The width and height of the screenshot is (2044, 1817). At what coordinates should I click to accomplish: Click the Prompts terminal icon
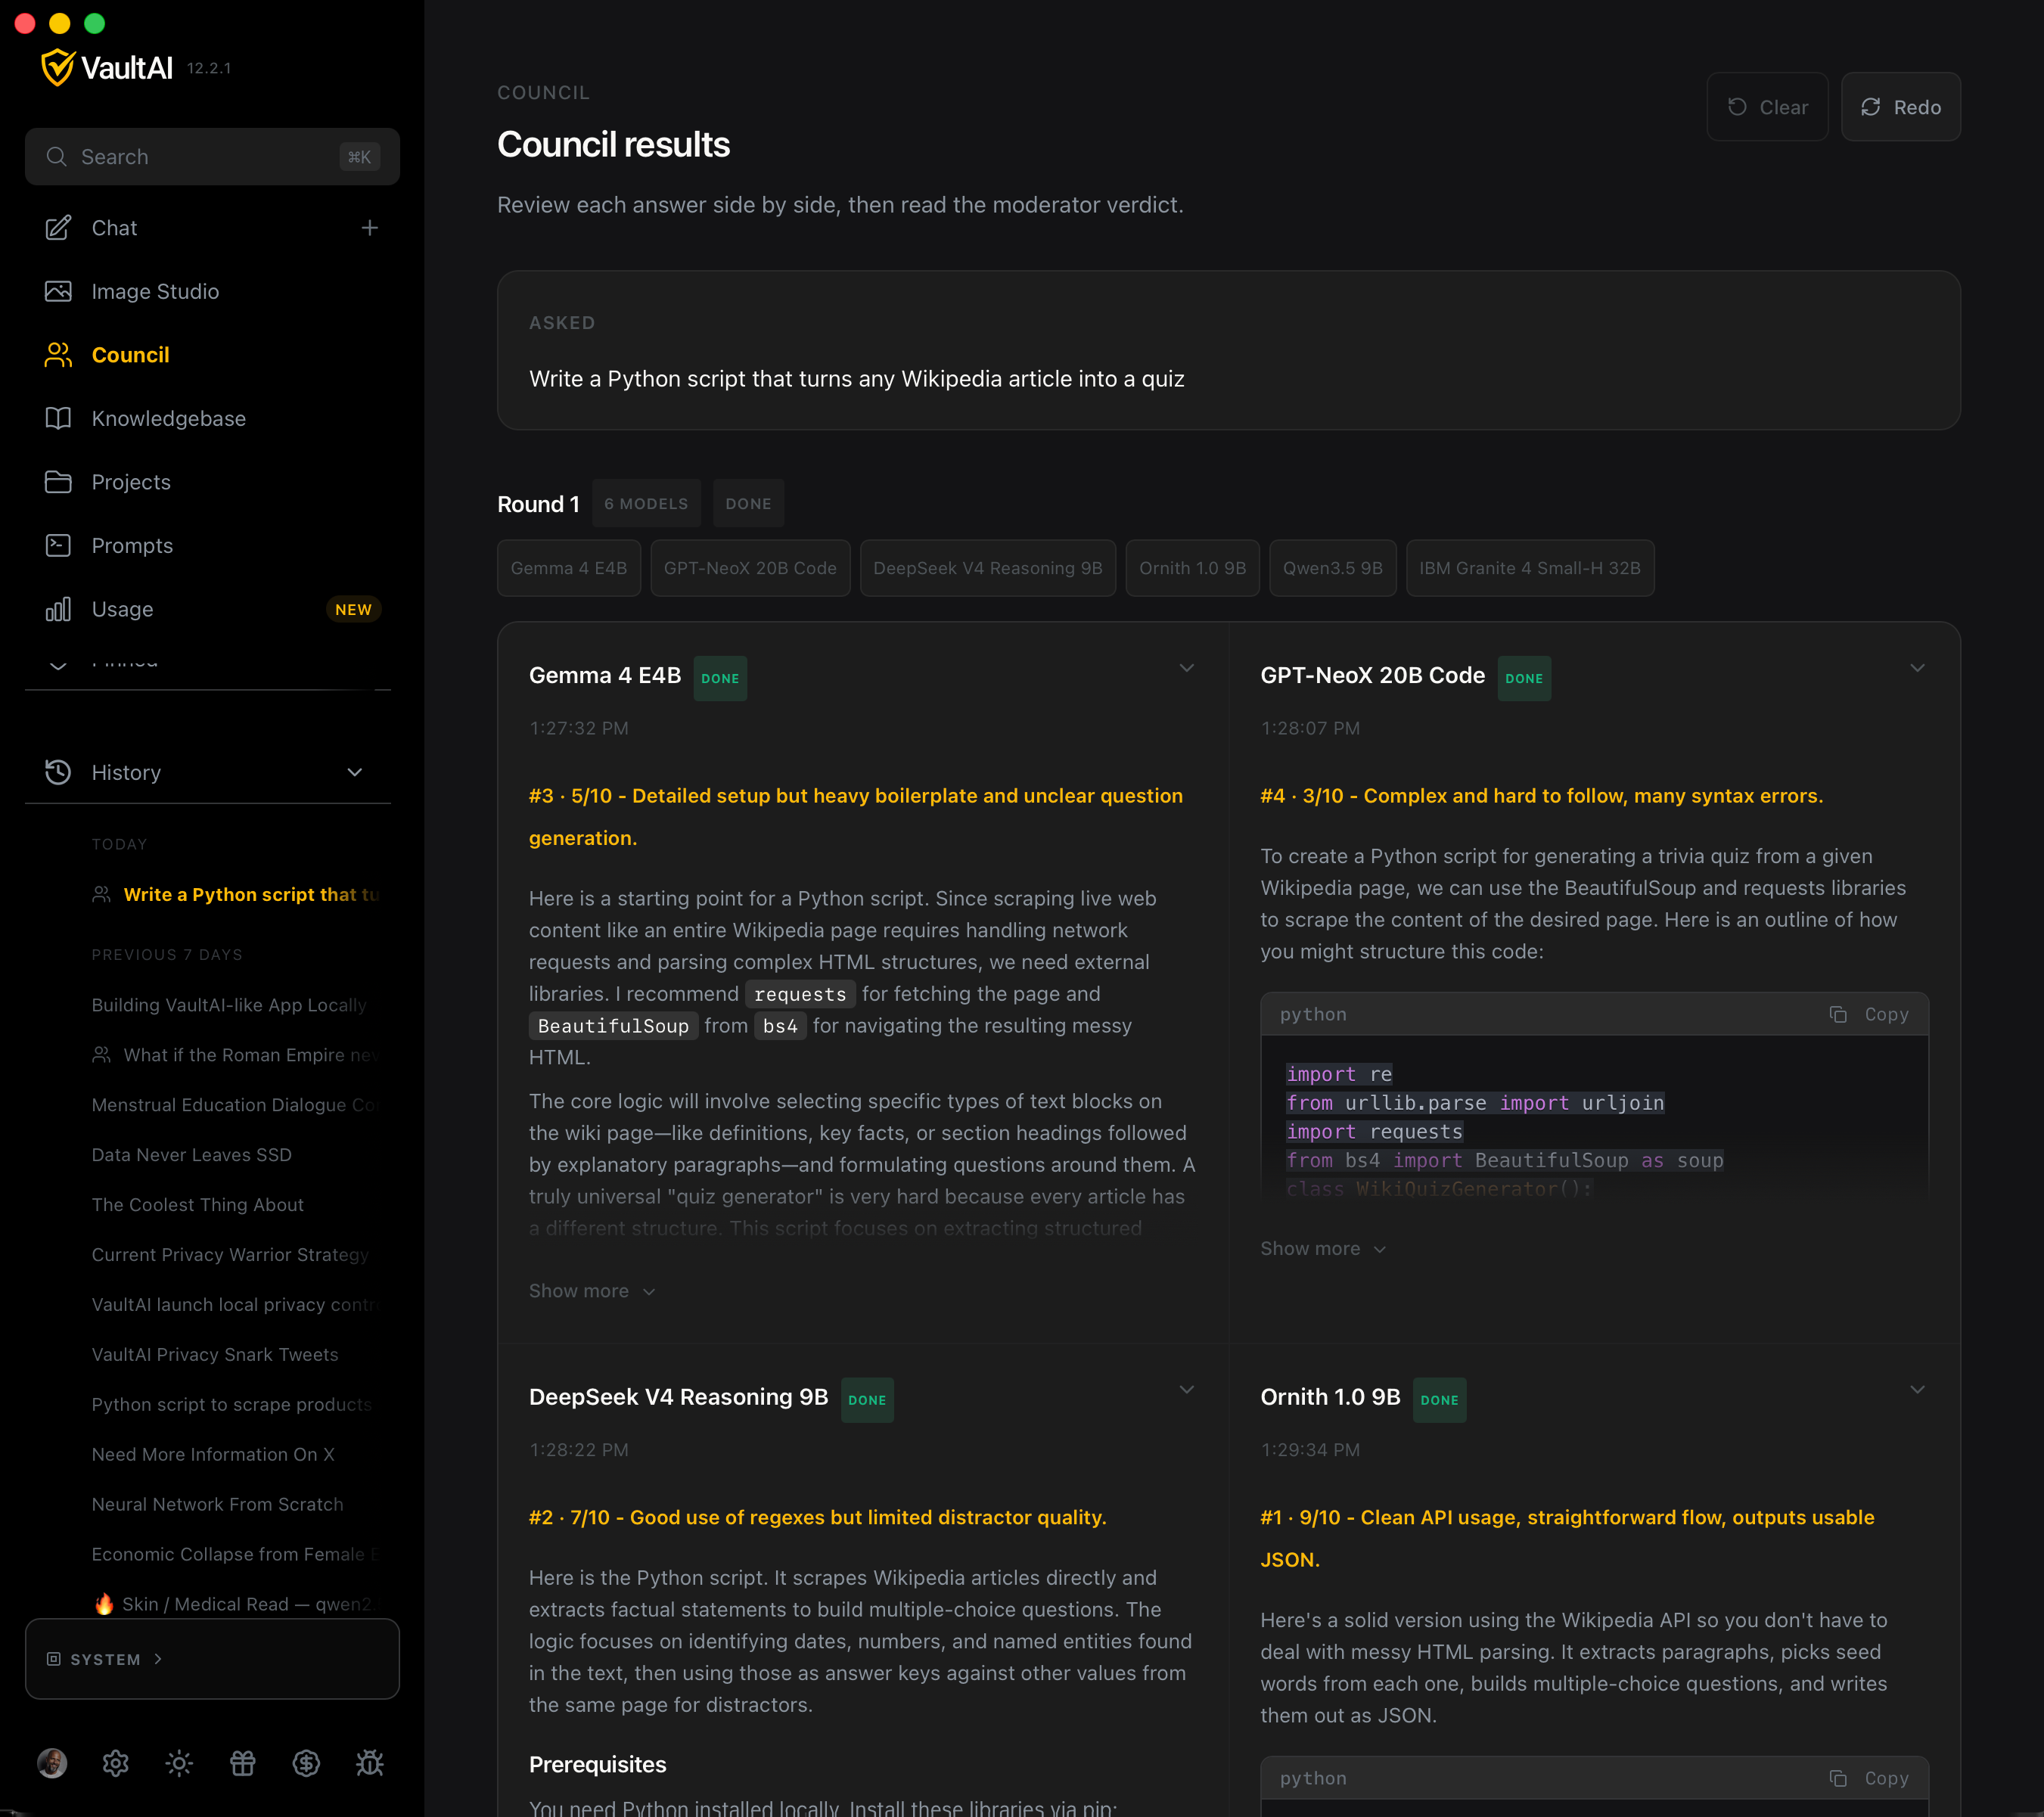pyautogui.click(x=58, y=545)
